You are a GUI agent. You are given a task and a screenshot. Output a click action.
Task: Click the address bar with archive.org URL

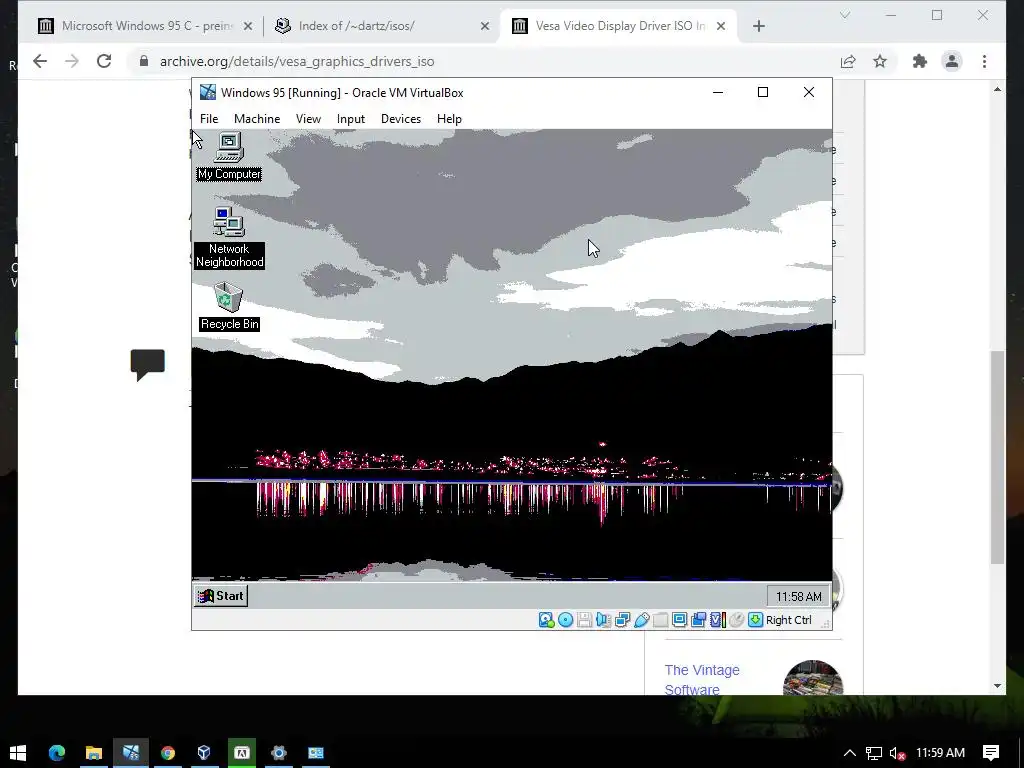coord(483,61)
